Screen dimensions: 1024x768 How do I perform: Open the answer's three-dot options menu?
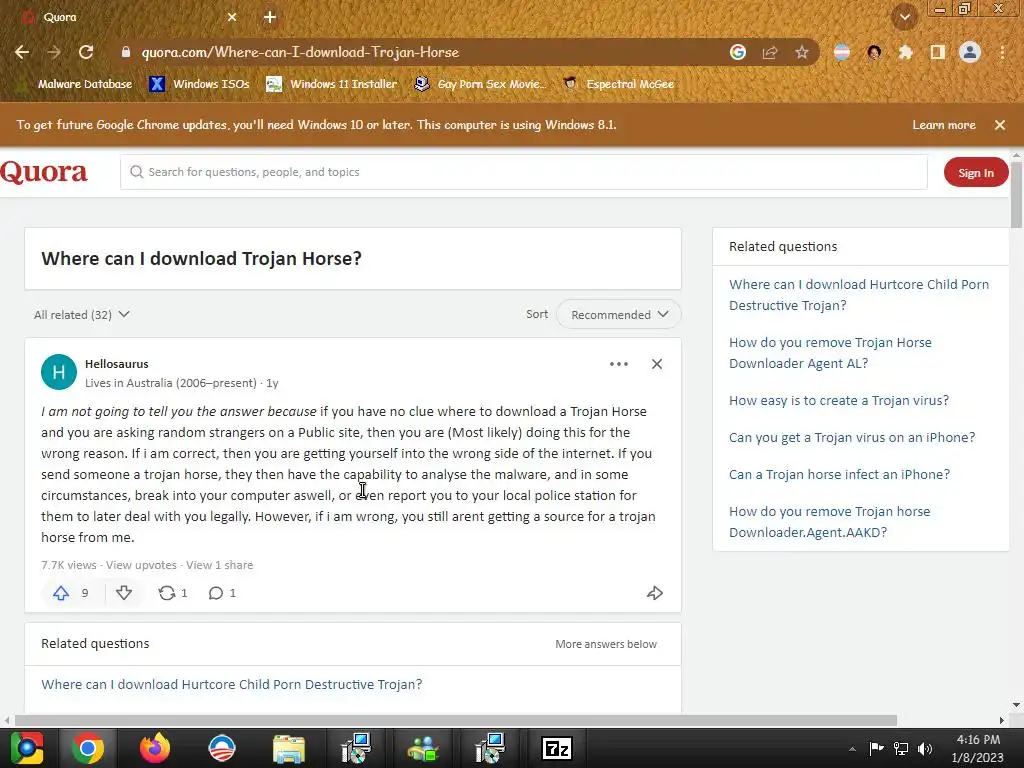click(x=618, y=364)
